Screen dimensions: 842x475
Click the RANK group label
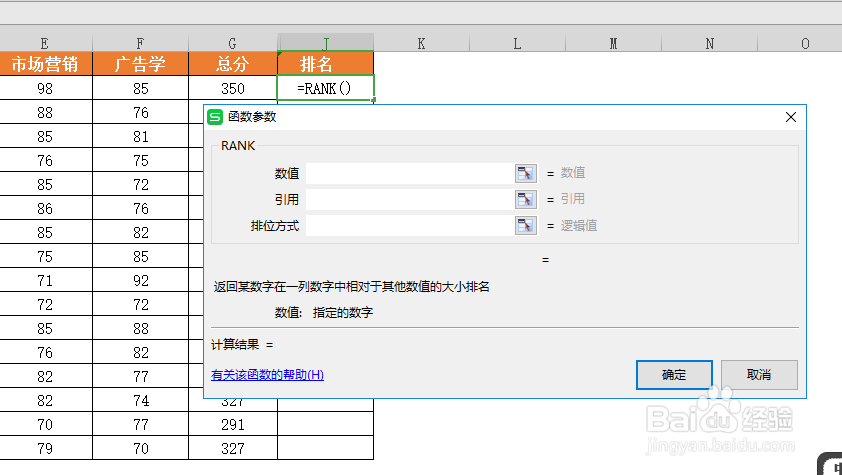238,145
